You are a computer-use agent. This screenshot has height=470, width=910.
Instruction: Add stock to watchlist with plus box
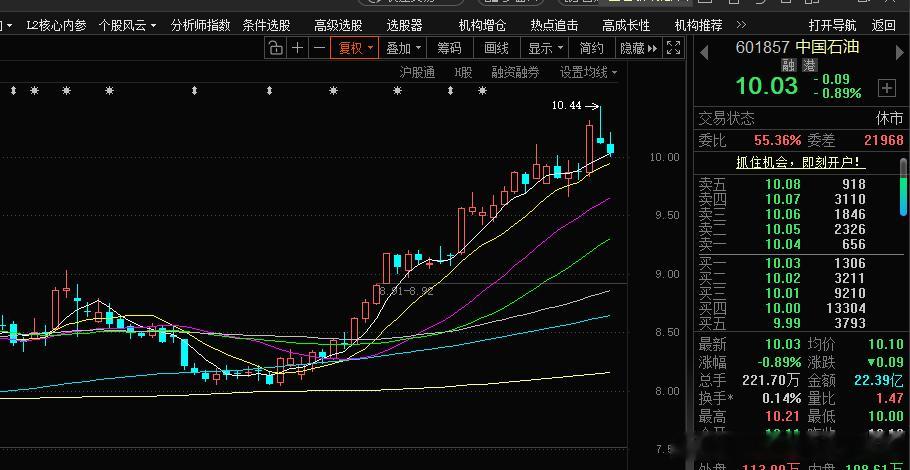pos(886,88)
